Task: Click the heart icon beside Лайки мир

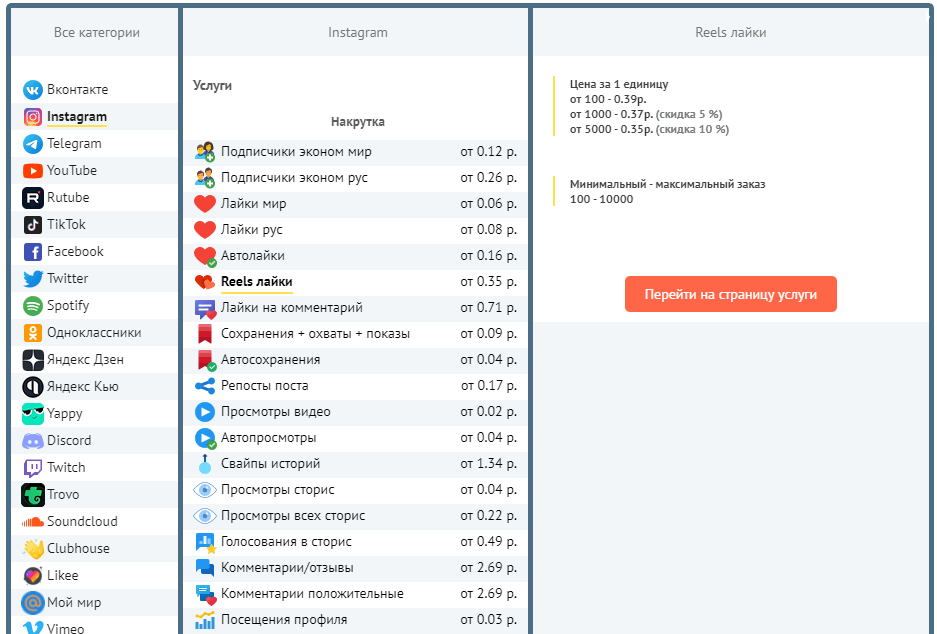Action: point(205,204)
